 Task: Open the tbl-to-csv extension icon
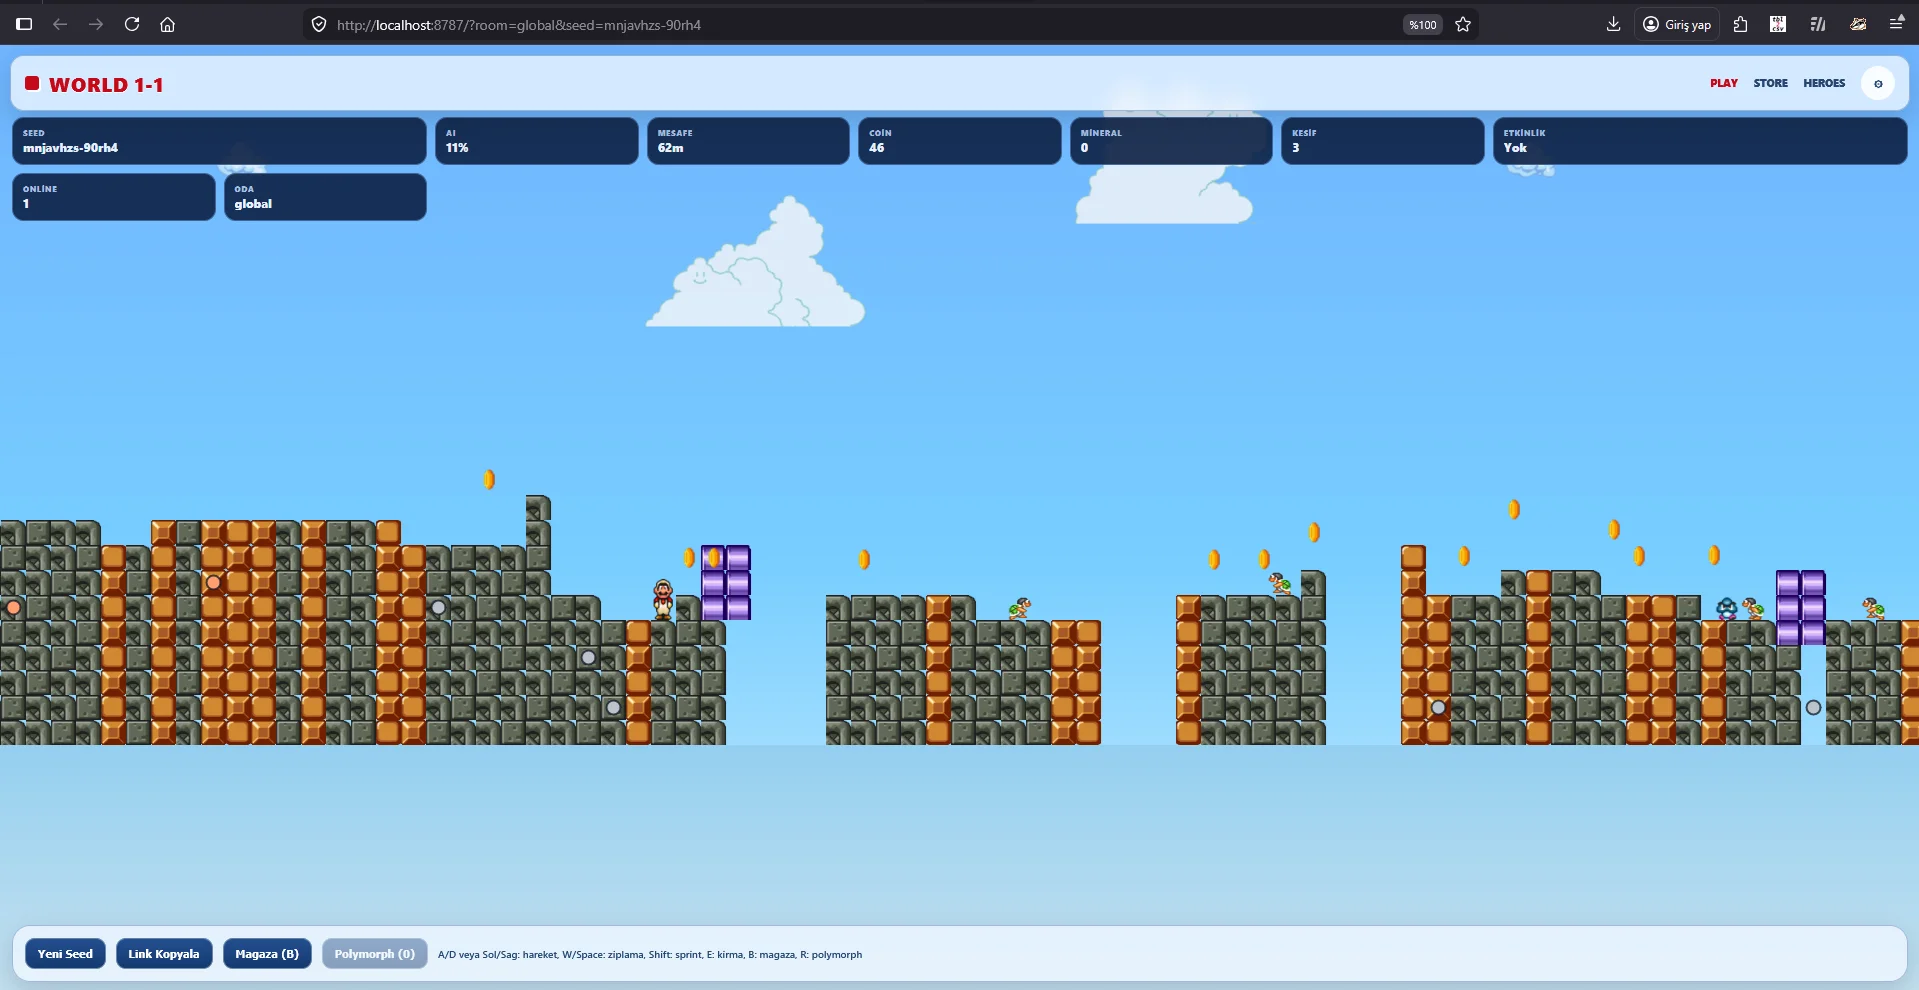click(1778, 24)
